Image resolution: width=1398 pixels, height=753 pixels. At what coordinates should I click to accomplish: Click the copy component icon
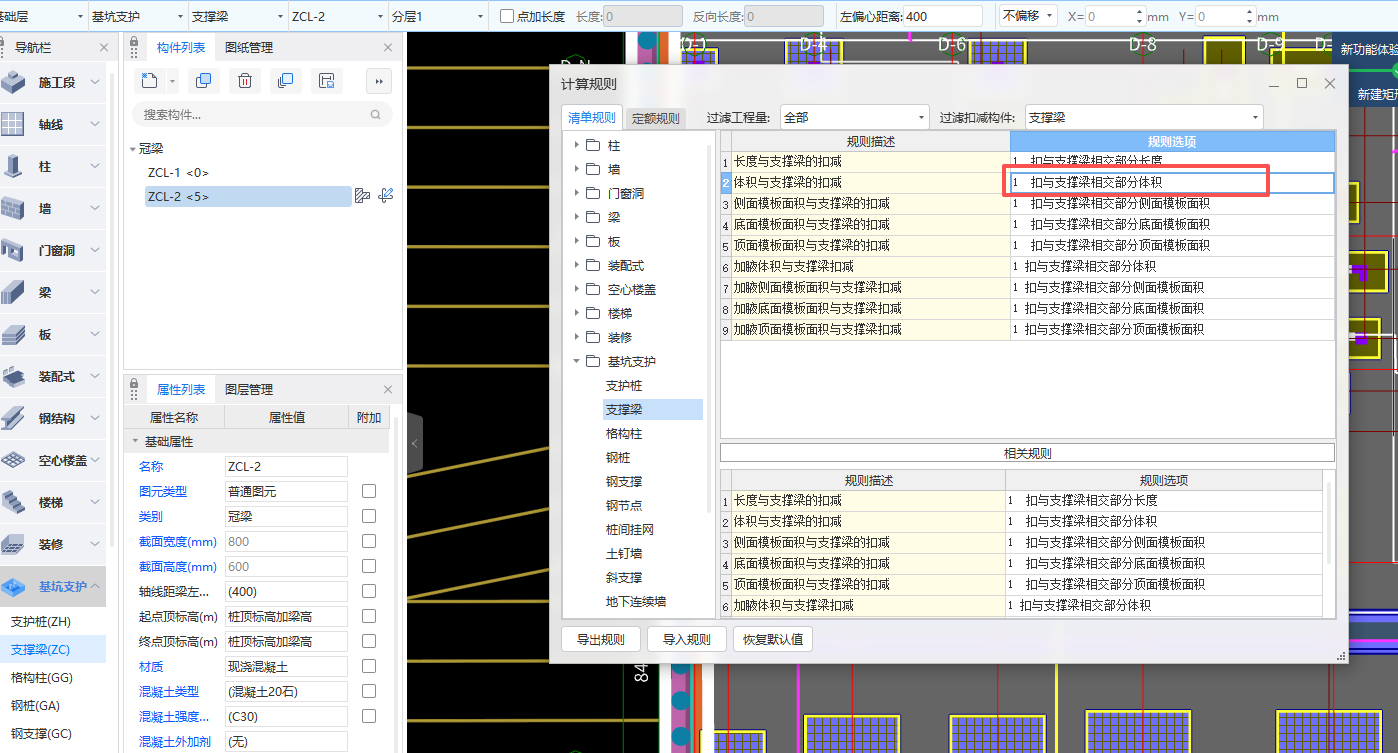click(x=203, y=81)
